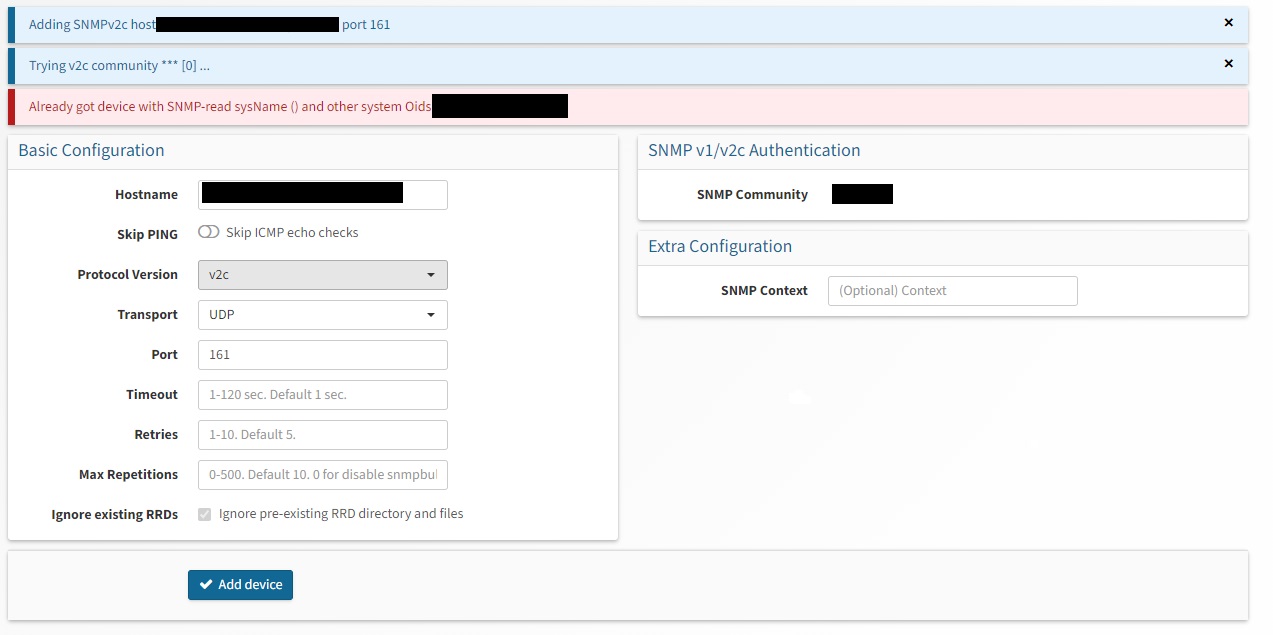Screen dimensions: 1273x635
Task: Click the red "Already got device" error message
Action: click(230, 107)
